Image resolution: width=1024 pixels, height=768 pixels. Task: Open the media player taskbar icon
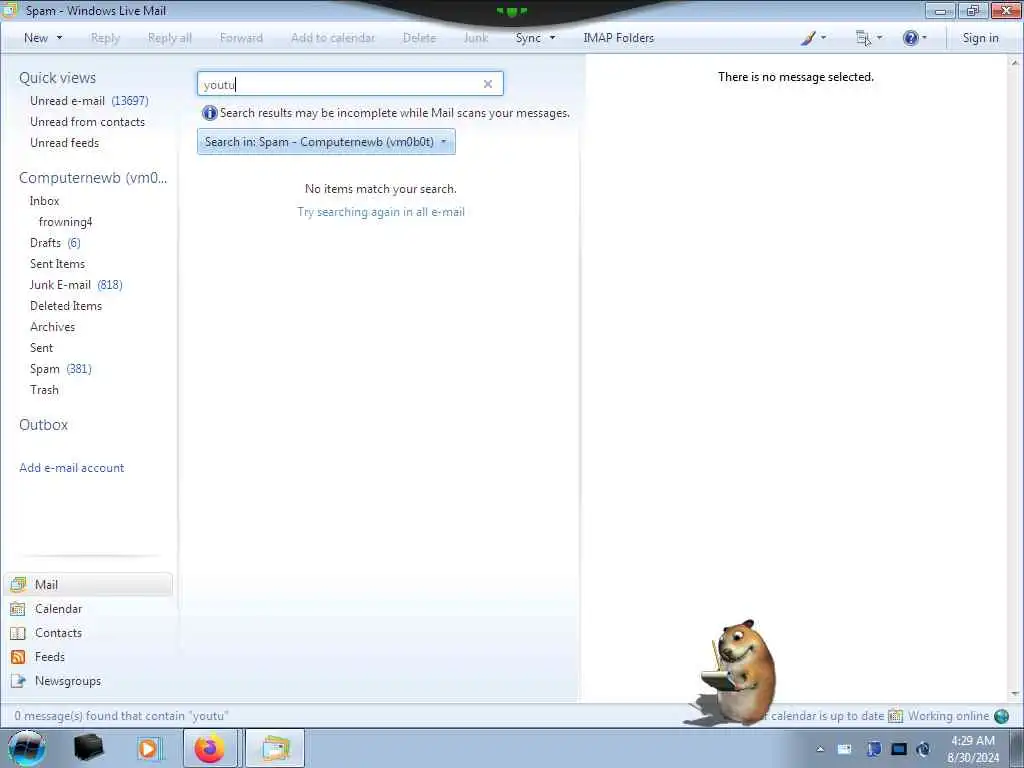(149, 748)
